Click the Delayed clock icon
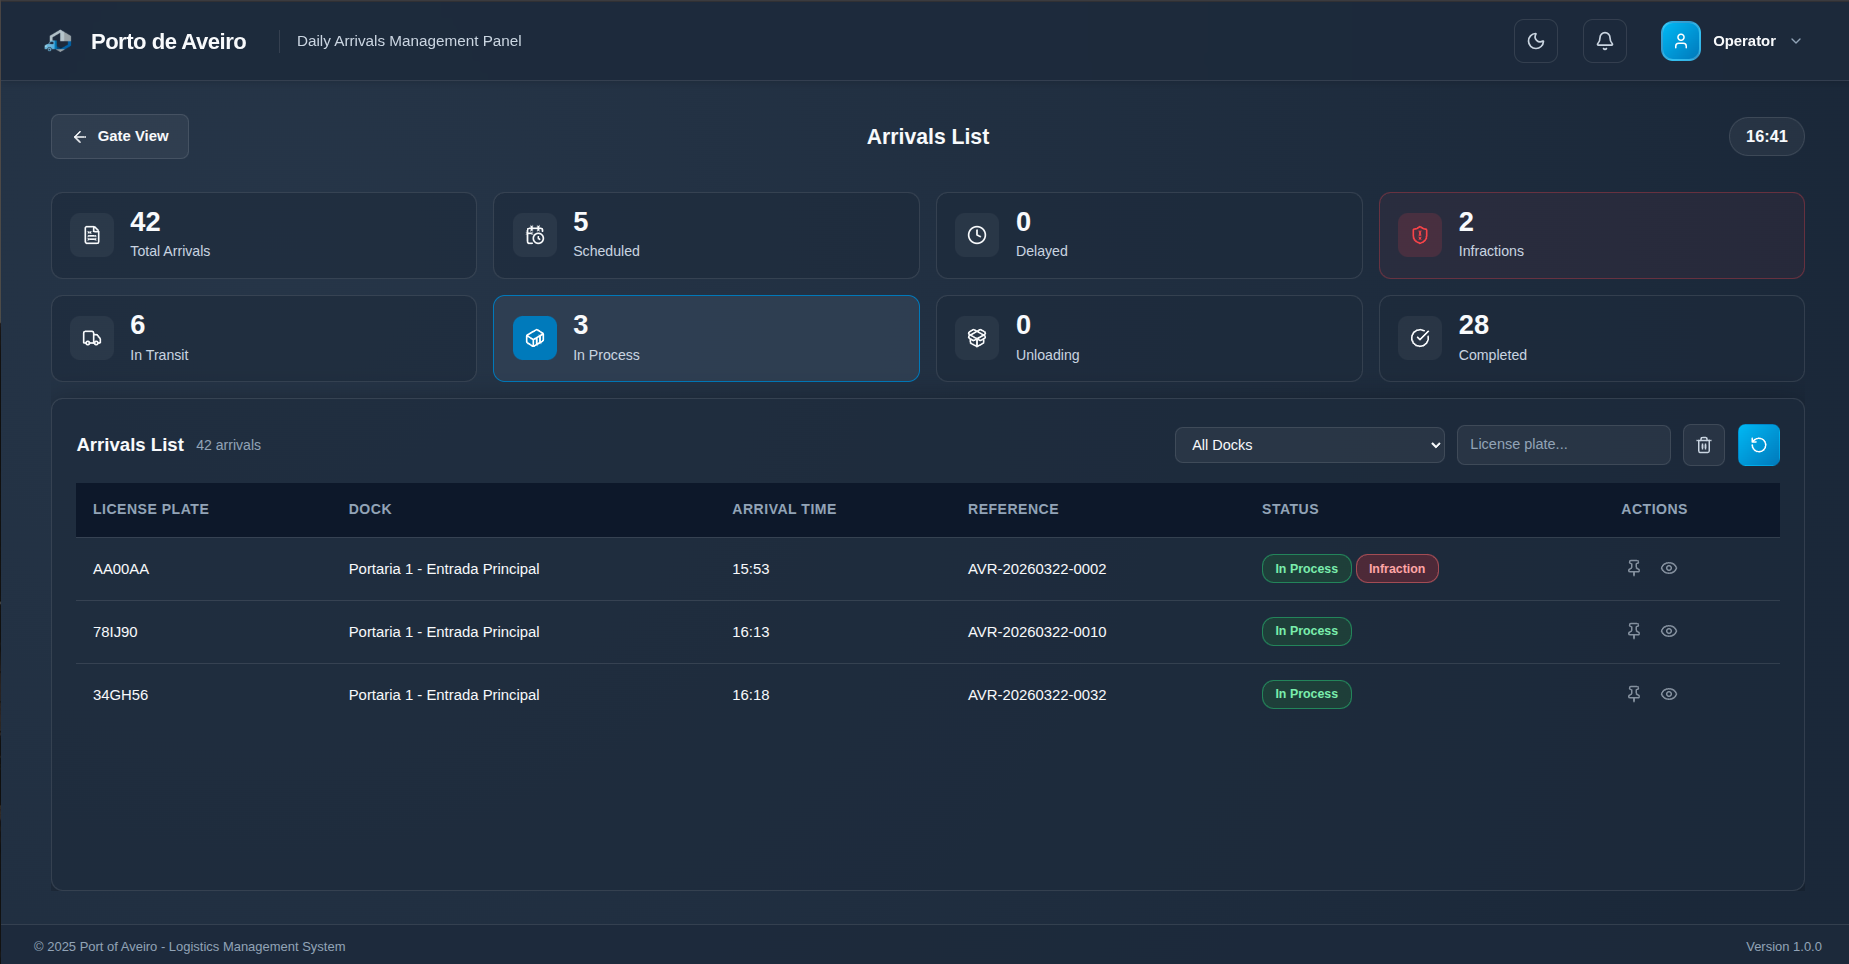The image size is (1849, 964). click(977, 235)
